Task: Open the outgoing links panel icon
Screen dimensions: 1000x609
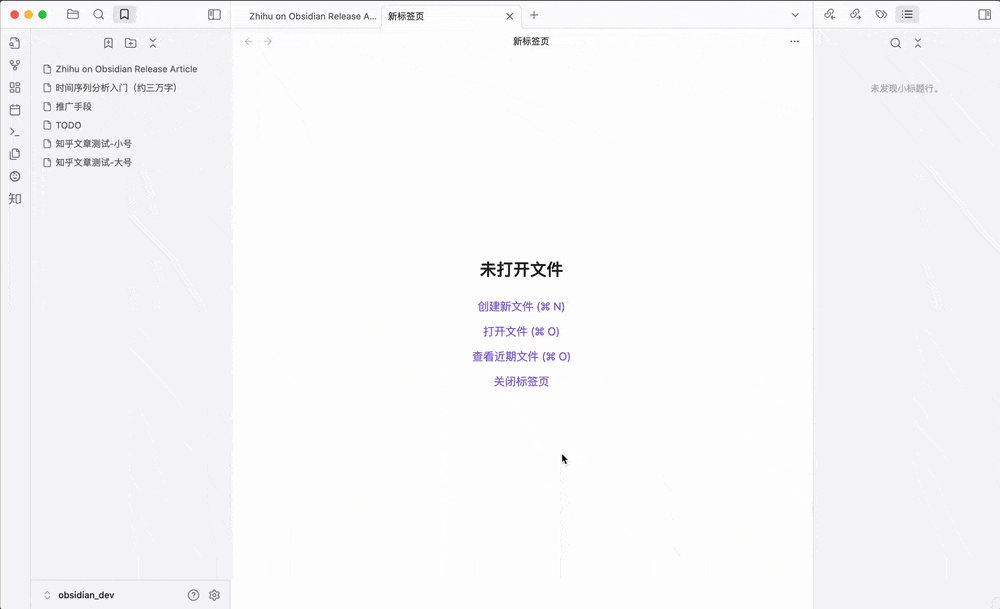Action: pos(855,14)
